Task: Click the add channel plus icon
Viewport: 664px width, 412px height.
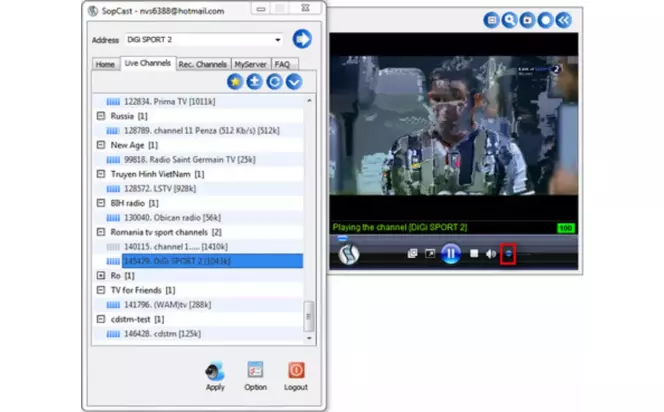Action: point(255,82)
